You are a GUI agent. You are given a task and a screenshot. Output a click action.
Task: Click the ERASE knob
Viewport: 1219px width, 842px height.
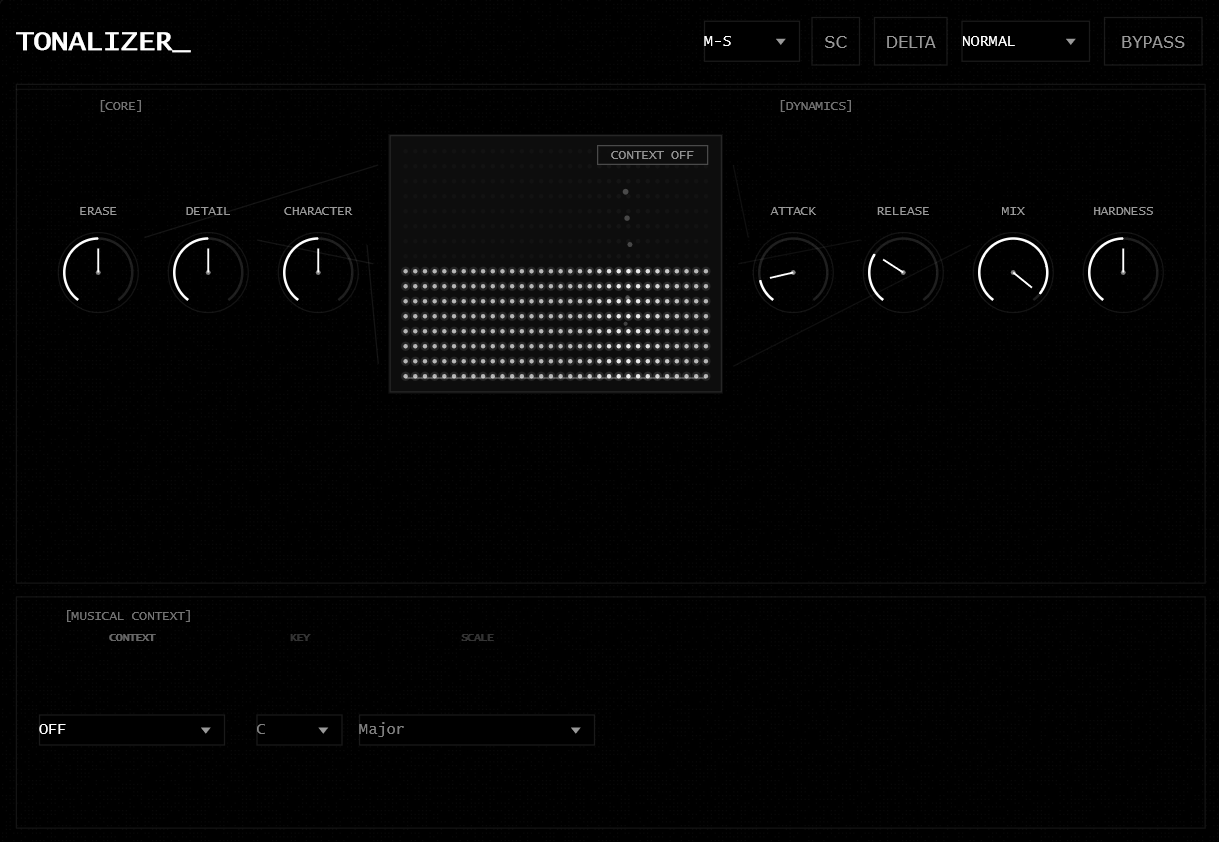click(x=98, y=272)
